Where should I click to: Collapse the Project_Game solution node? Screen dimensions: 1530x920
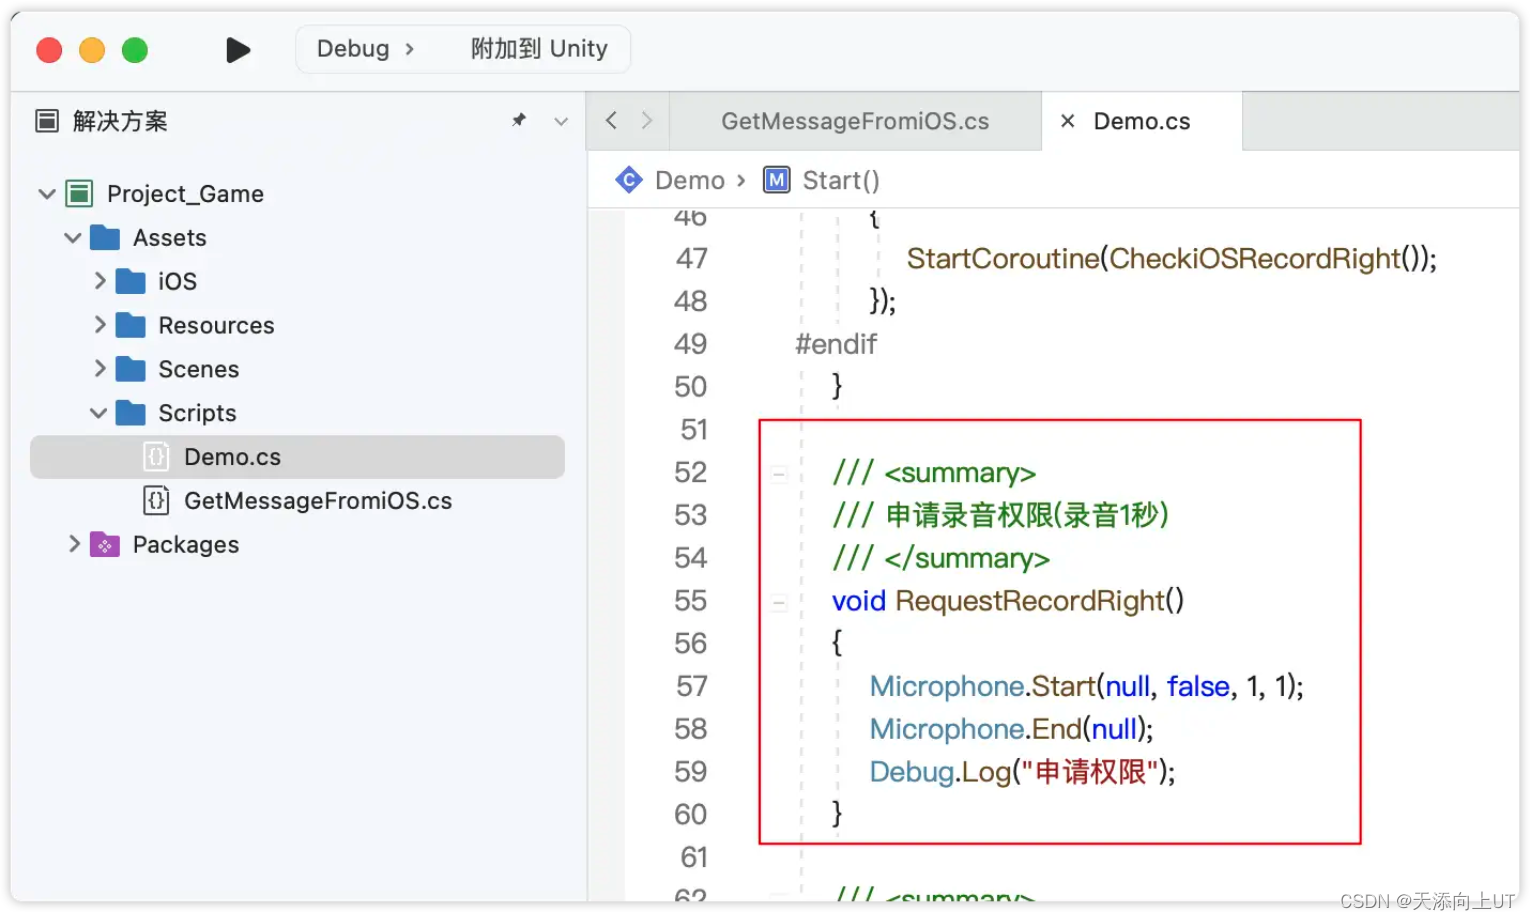pos(47,193)
